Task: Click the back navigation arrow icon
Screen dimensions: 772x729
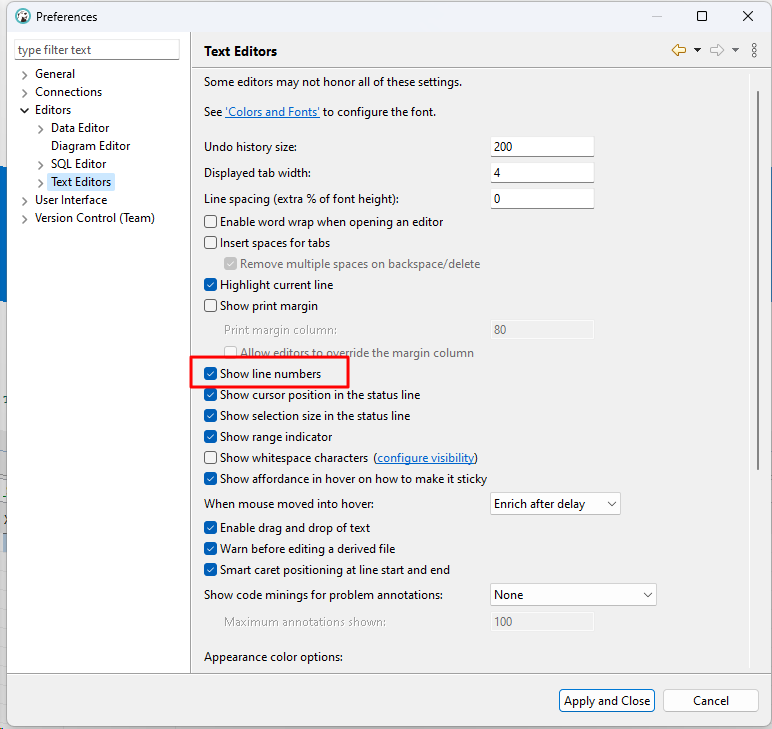Action: tap(678, 50)
